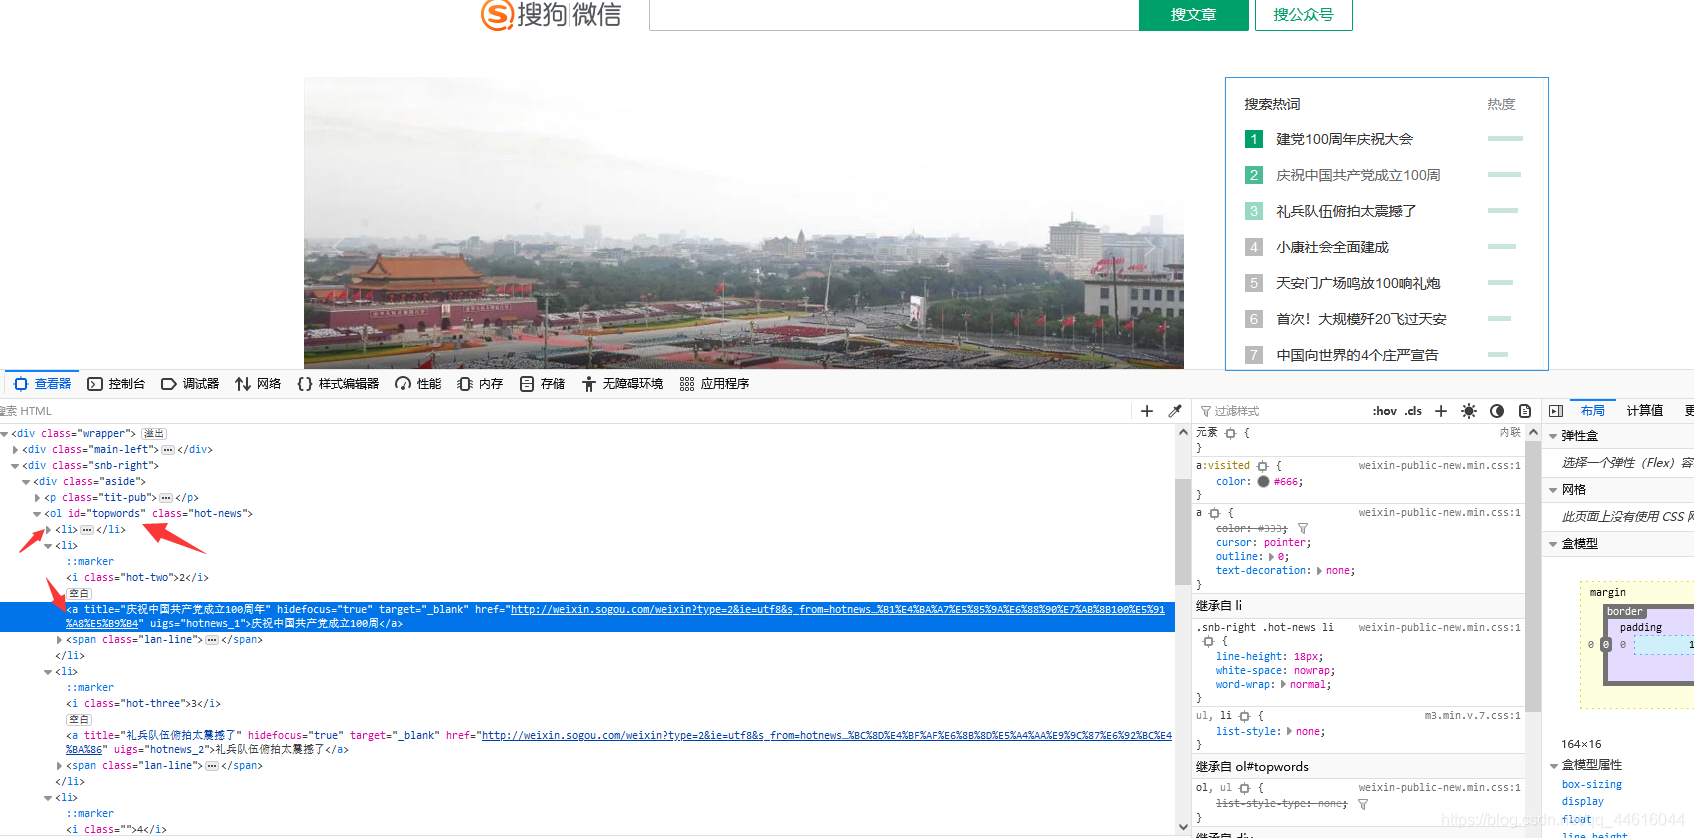Open the 应用程序 tab
Image resolution: width=1694 pixels, height=838 pixels.
[x=714, y=384]
